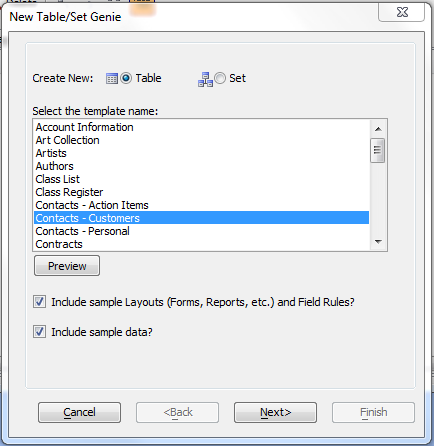The width and height of the screenshot is (434, 446).
Task: Toggle Include sample Layouts and Field Rules checkbox
Action: [39, 302]
